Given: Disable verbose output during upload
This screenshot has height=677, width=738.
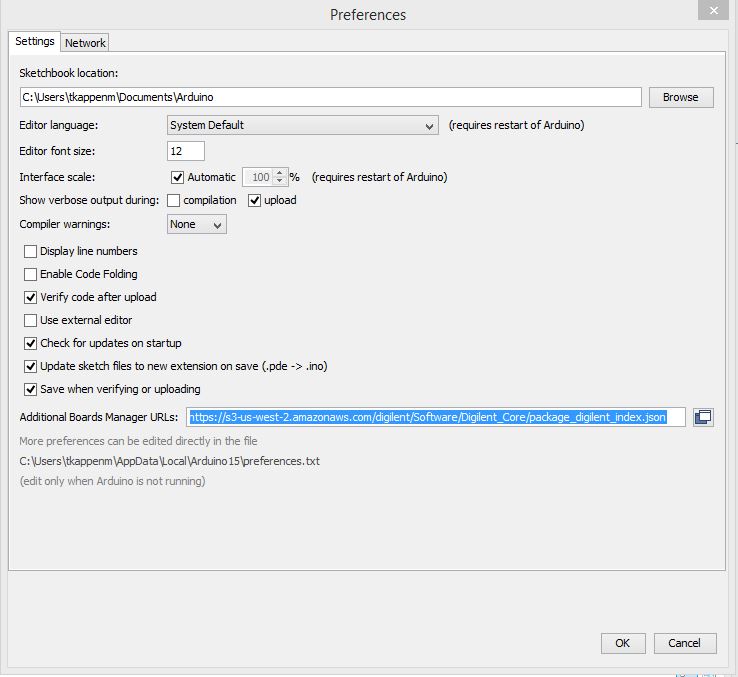Looking at the screenshot, I should coord(254,201).
